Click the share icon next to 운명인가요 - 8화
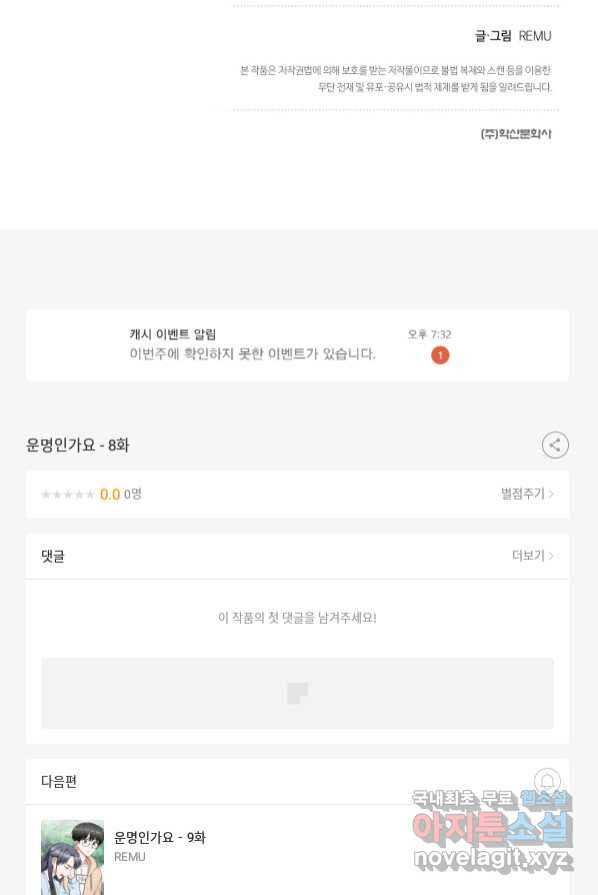This screenshot has width=598, height=895. pos(555,445)
